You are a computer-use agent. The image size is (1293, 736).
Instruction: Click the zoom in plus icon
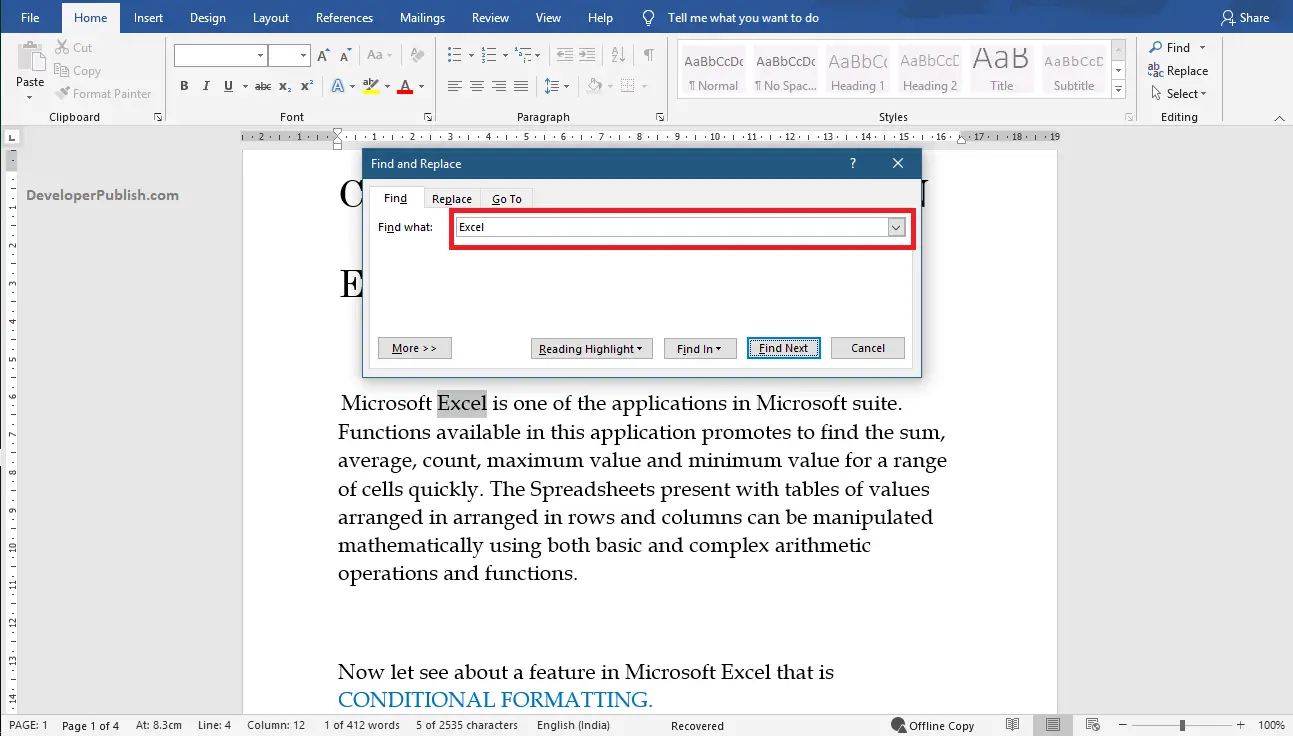(x=1240, y=725)
